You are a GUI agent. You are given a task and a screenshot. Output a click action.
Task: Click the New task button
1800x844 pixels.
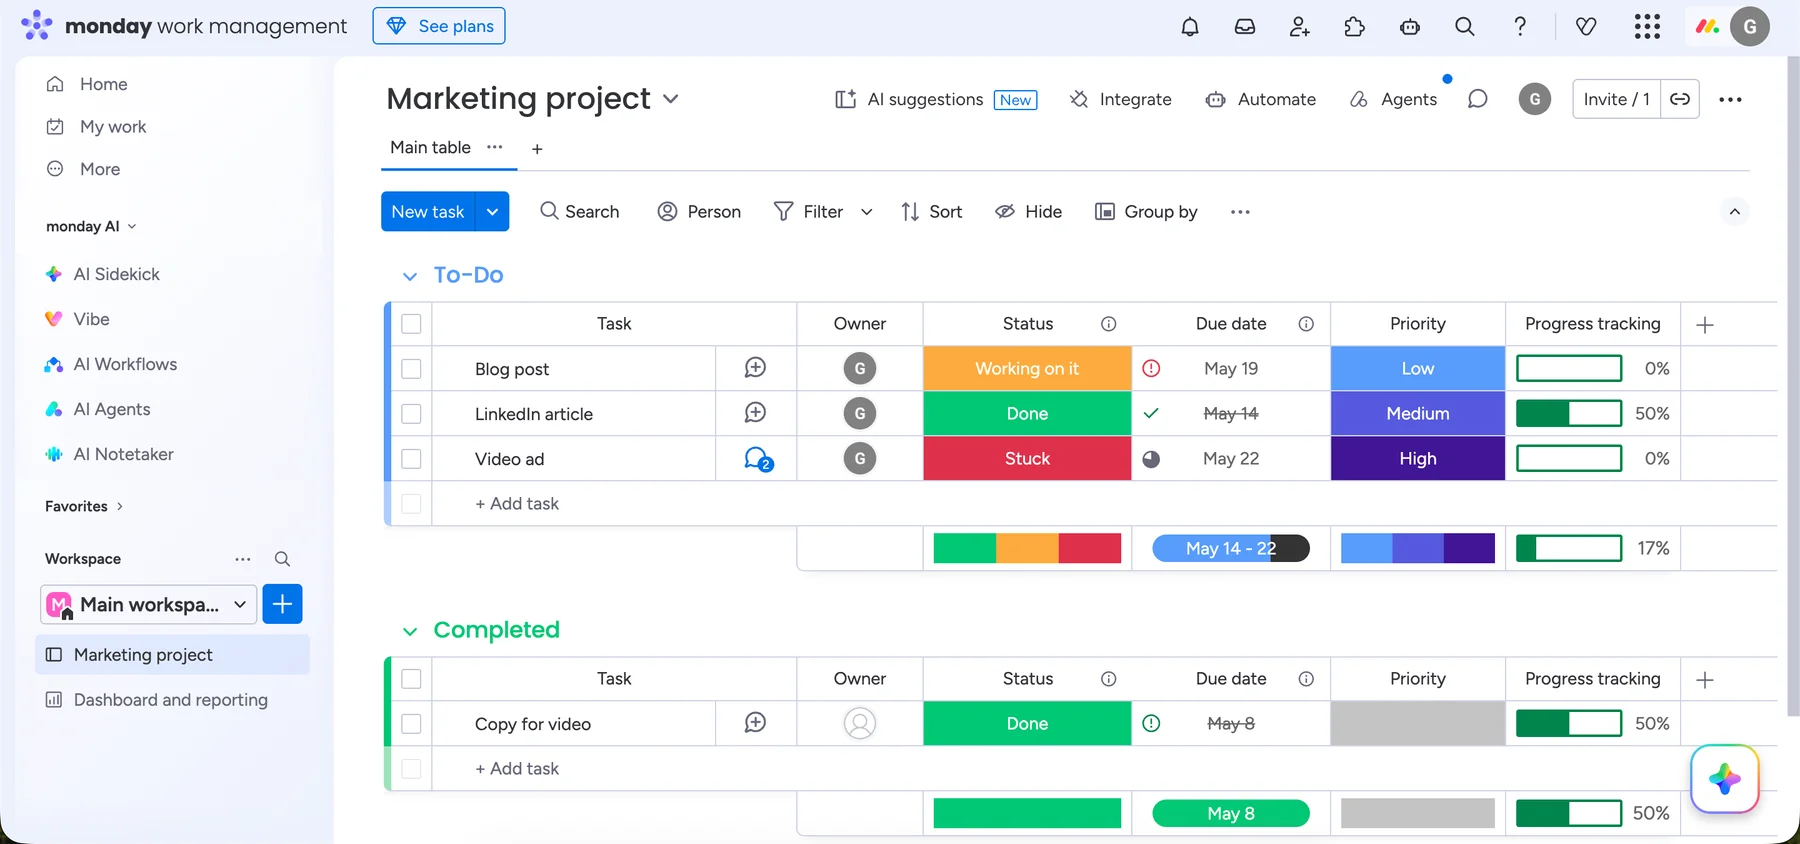pos(428,211)
